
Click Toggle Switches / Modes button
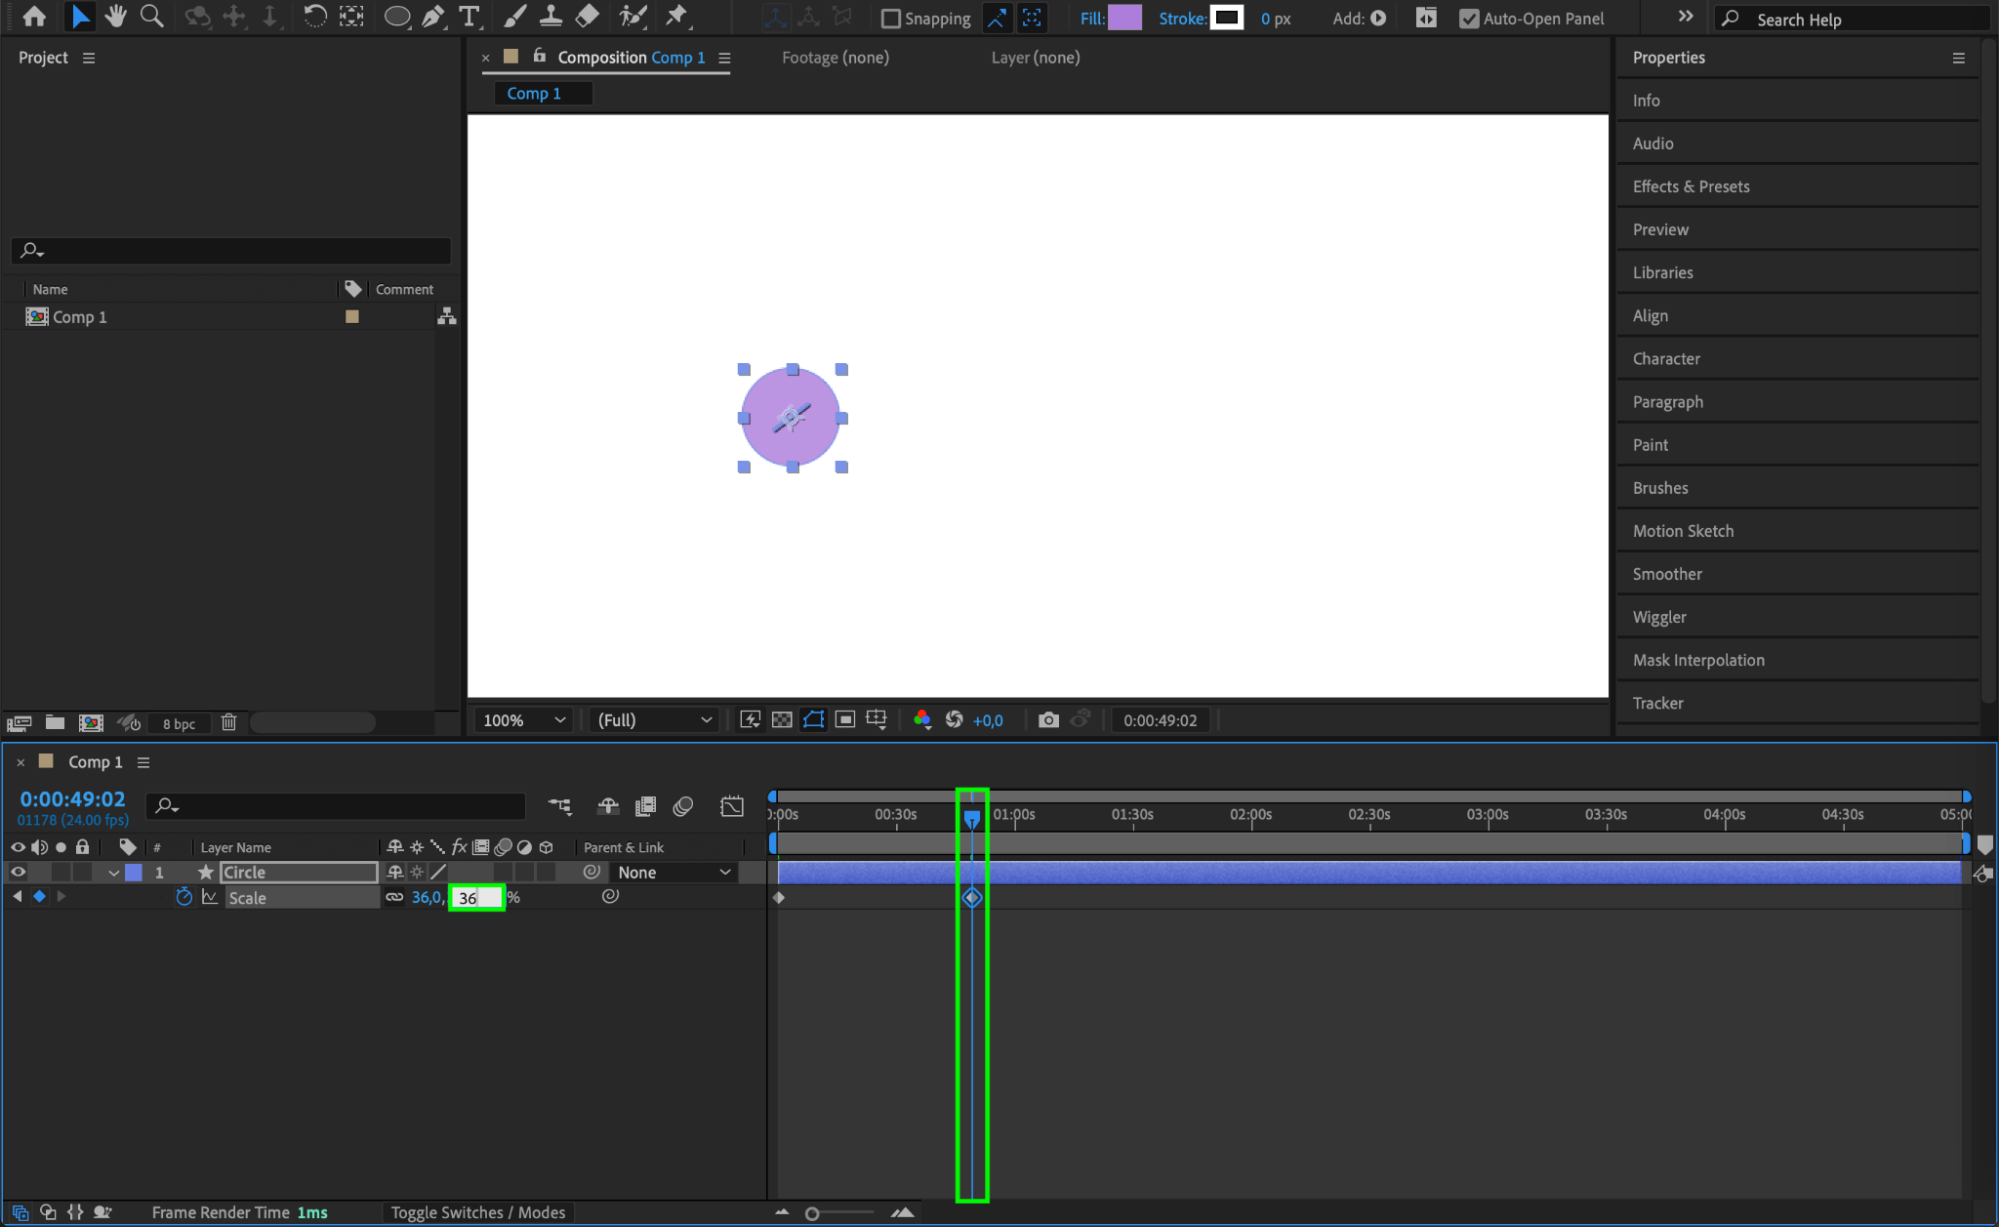477,1212
